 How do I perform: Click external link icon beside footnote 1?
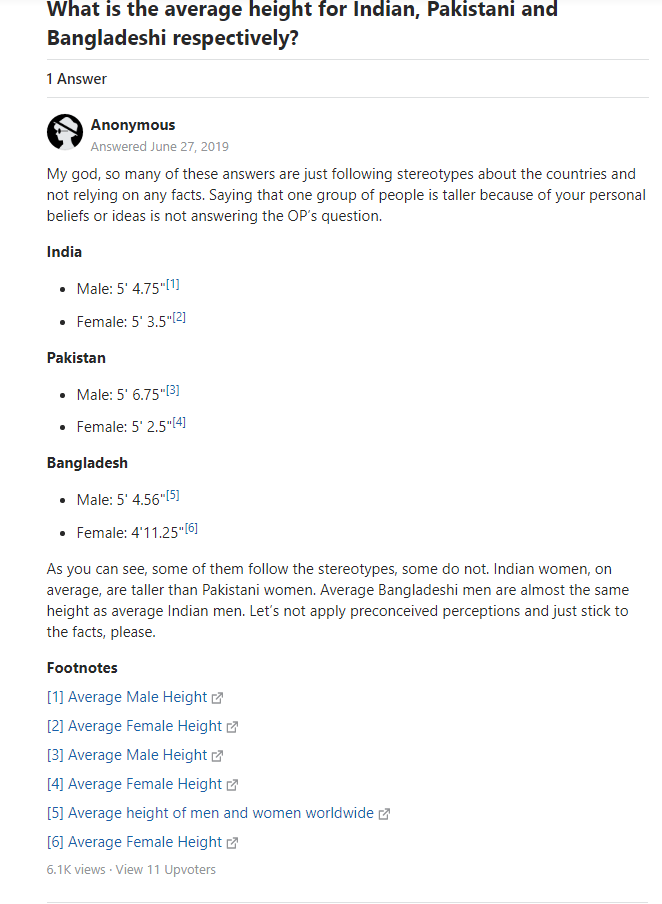[217, 698]
